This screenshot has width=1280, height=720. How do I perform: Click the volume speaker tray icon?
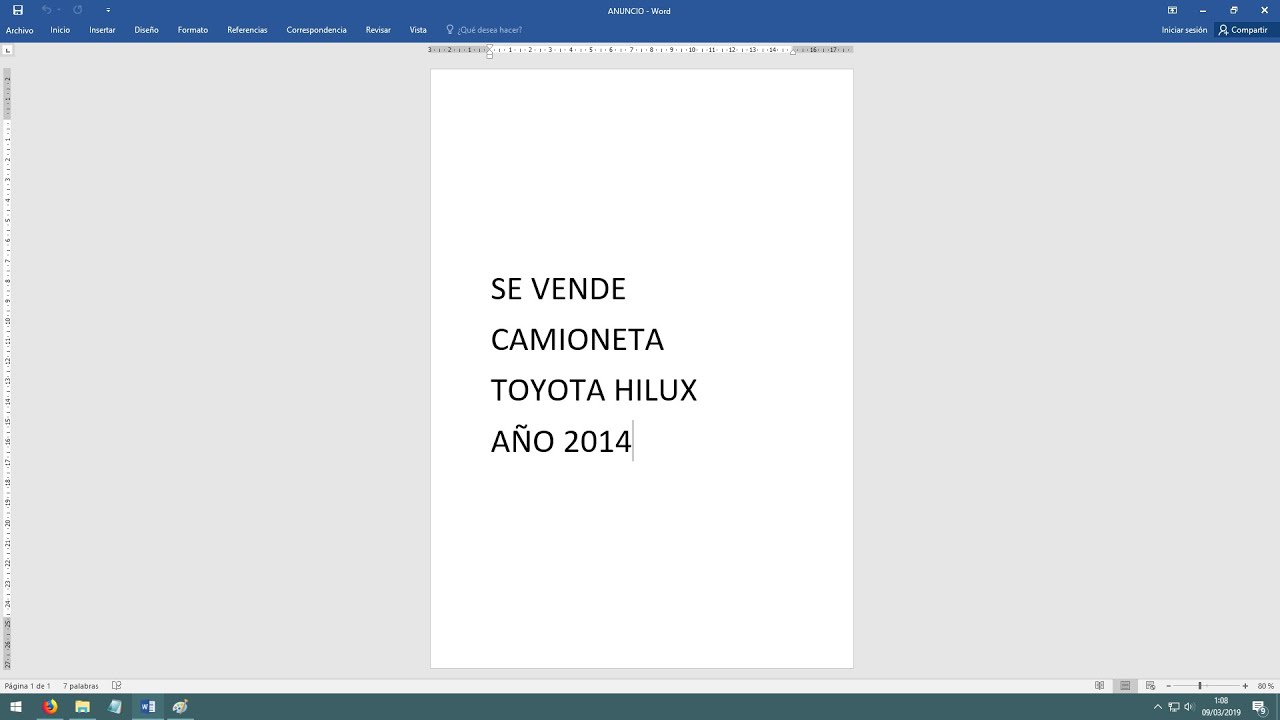1188,707
